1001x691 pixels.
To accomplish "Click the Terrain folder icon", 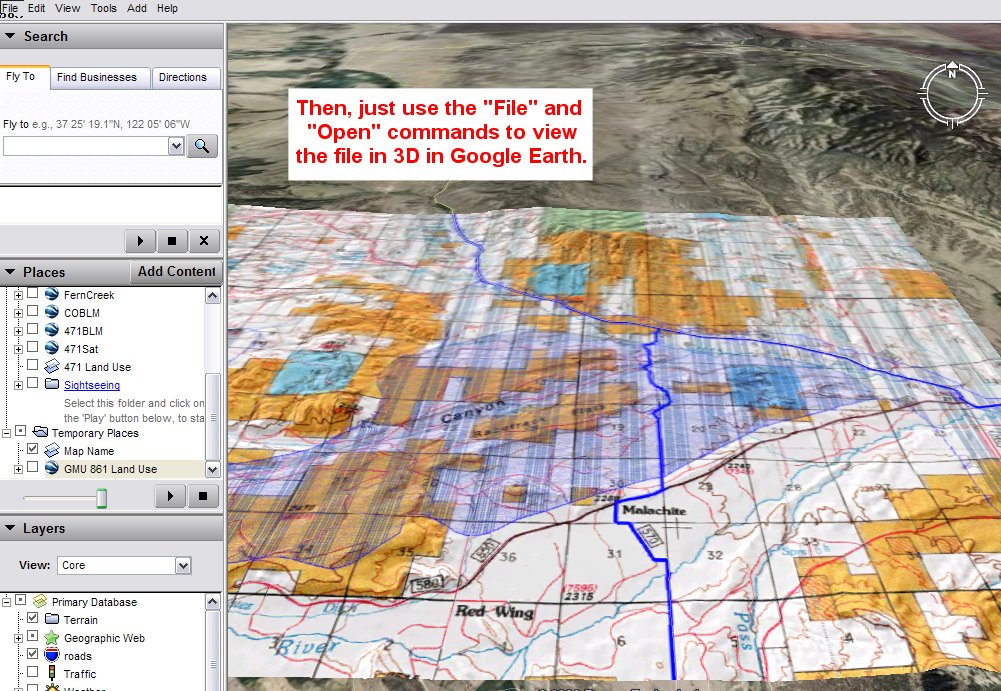I will pos(52,619).
